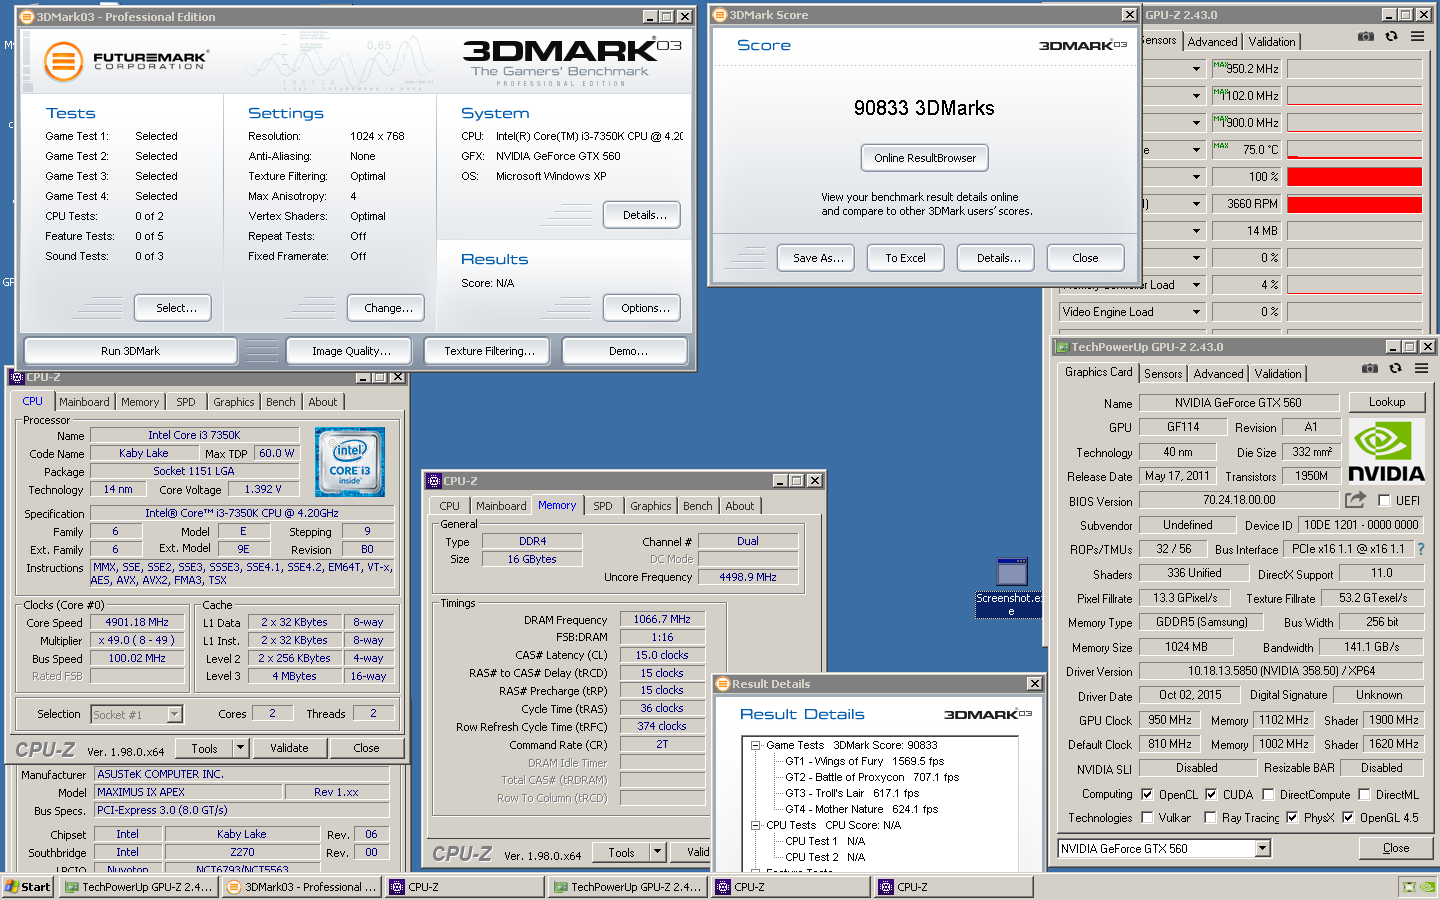Toggle the OpenGL 4.5 checkbox
This screenshot has width=1440, height=900.
pos(1348,817)
